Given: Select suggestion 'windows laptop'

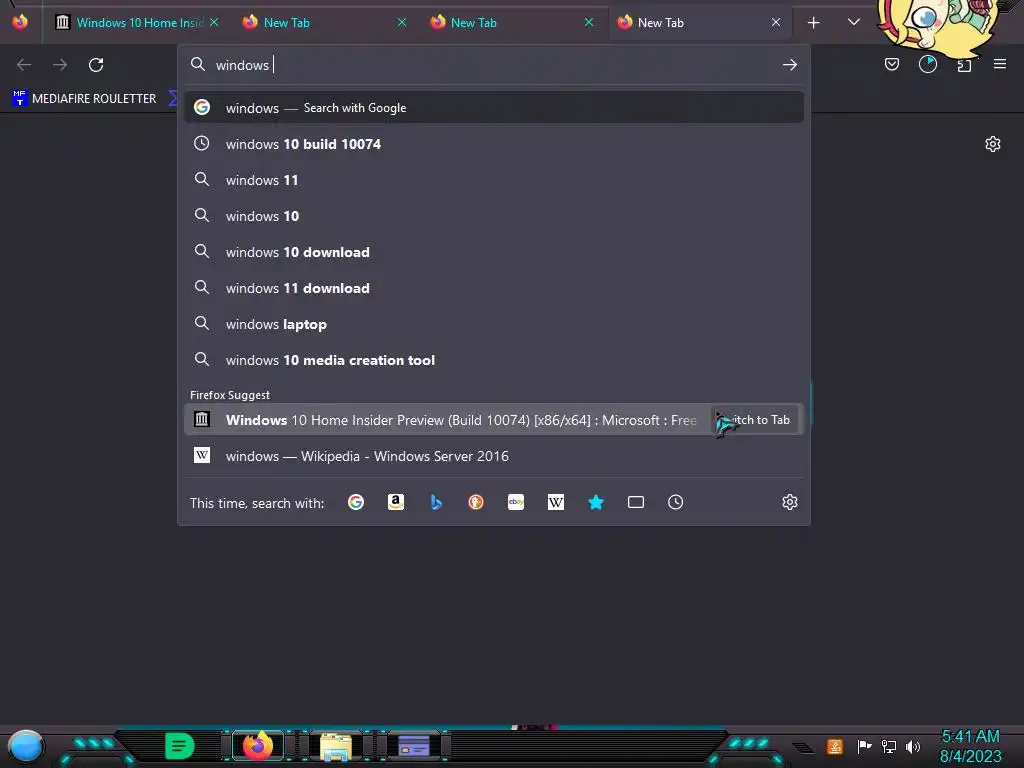Looking at the screenshot, I should [494, 324].
